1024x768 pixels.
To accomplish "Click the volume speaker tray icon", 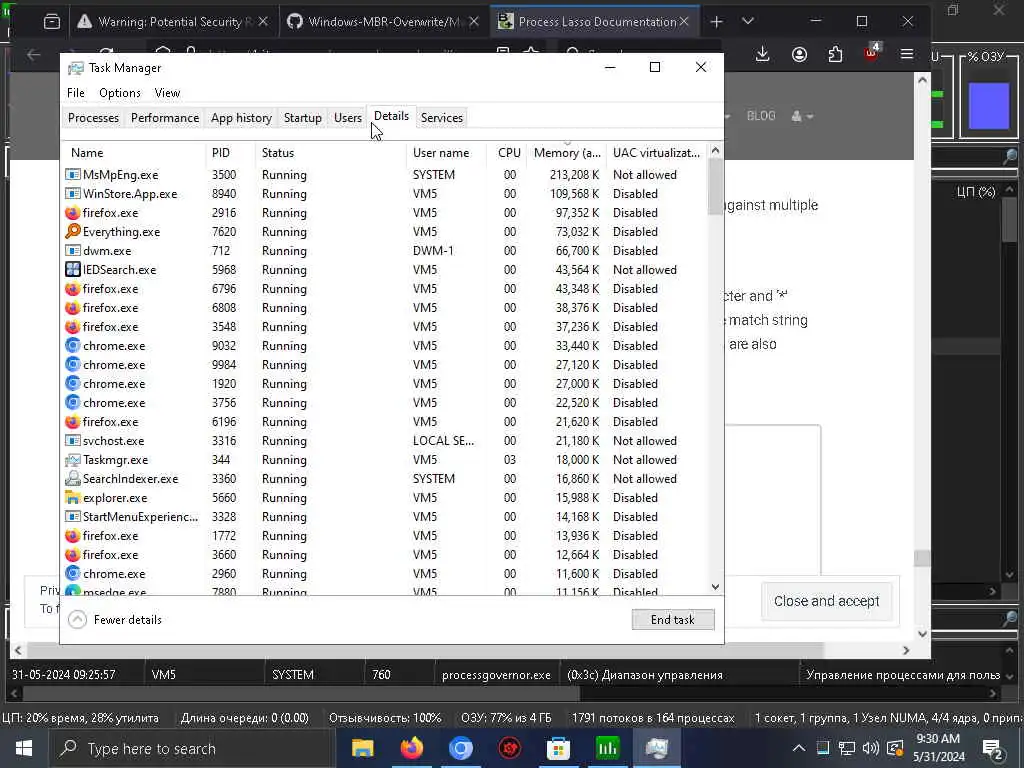I will 871,748.
